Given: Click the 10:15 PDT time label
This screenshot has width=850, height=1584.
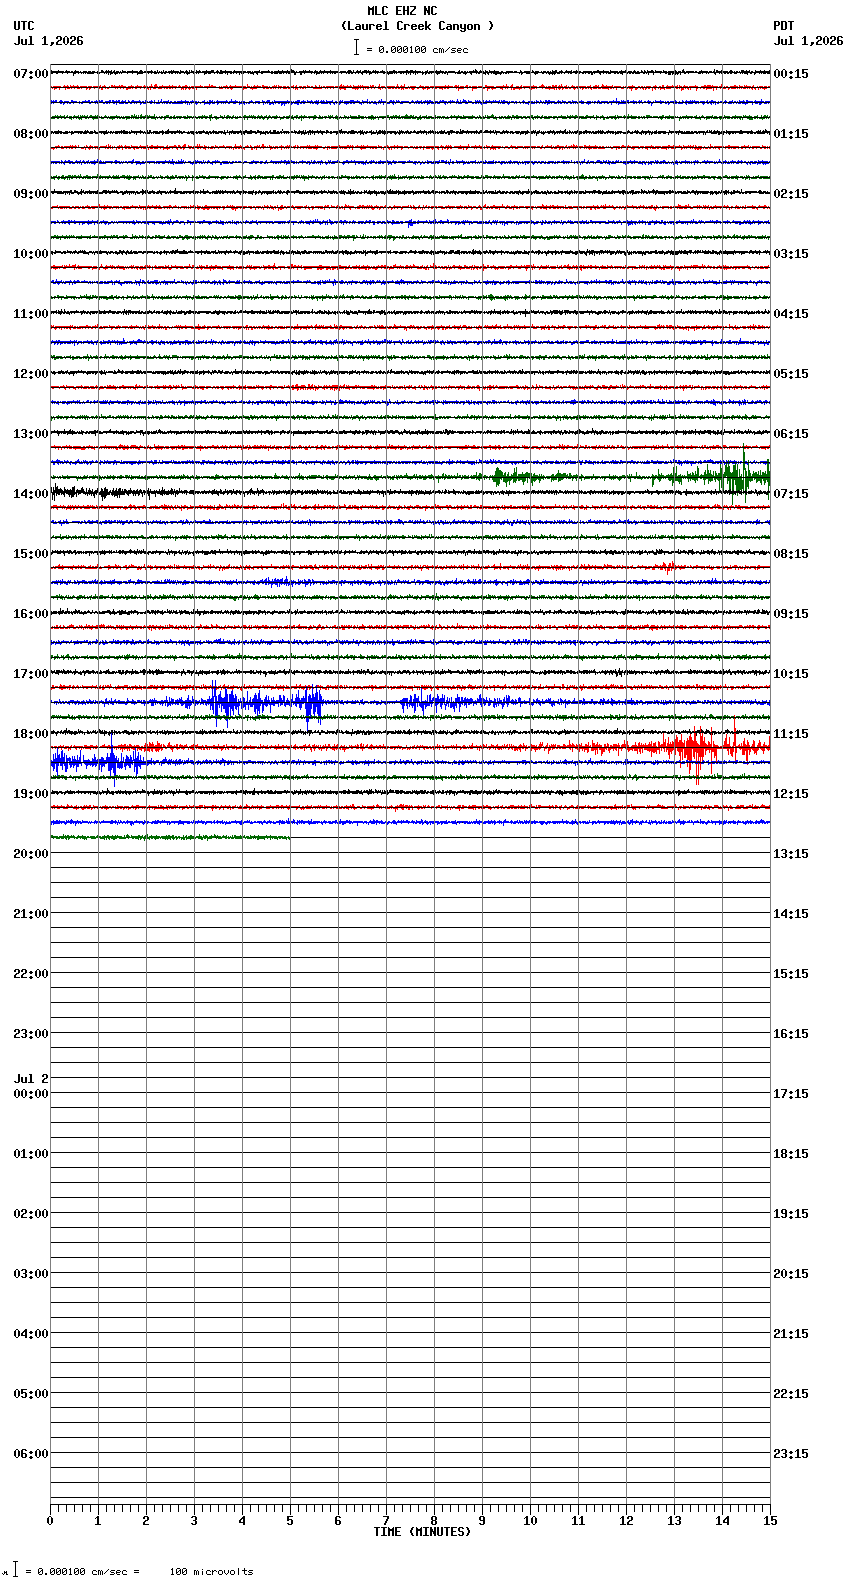Looking at the screenshot, I should click(x=791, y=674).
